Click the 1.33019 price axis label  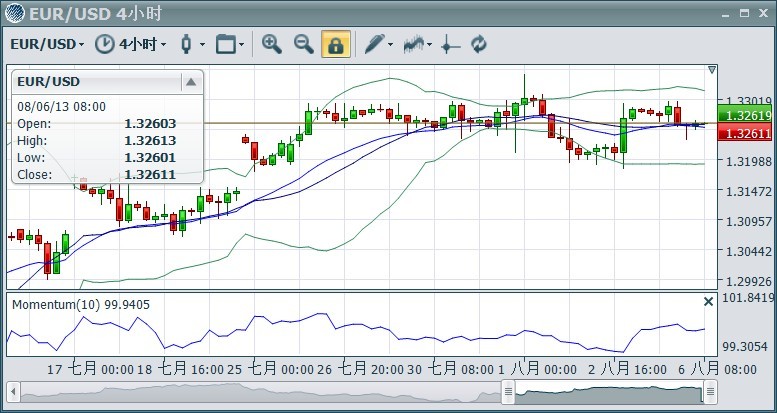coord(749,102)
